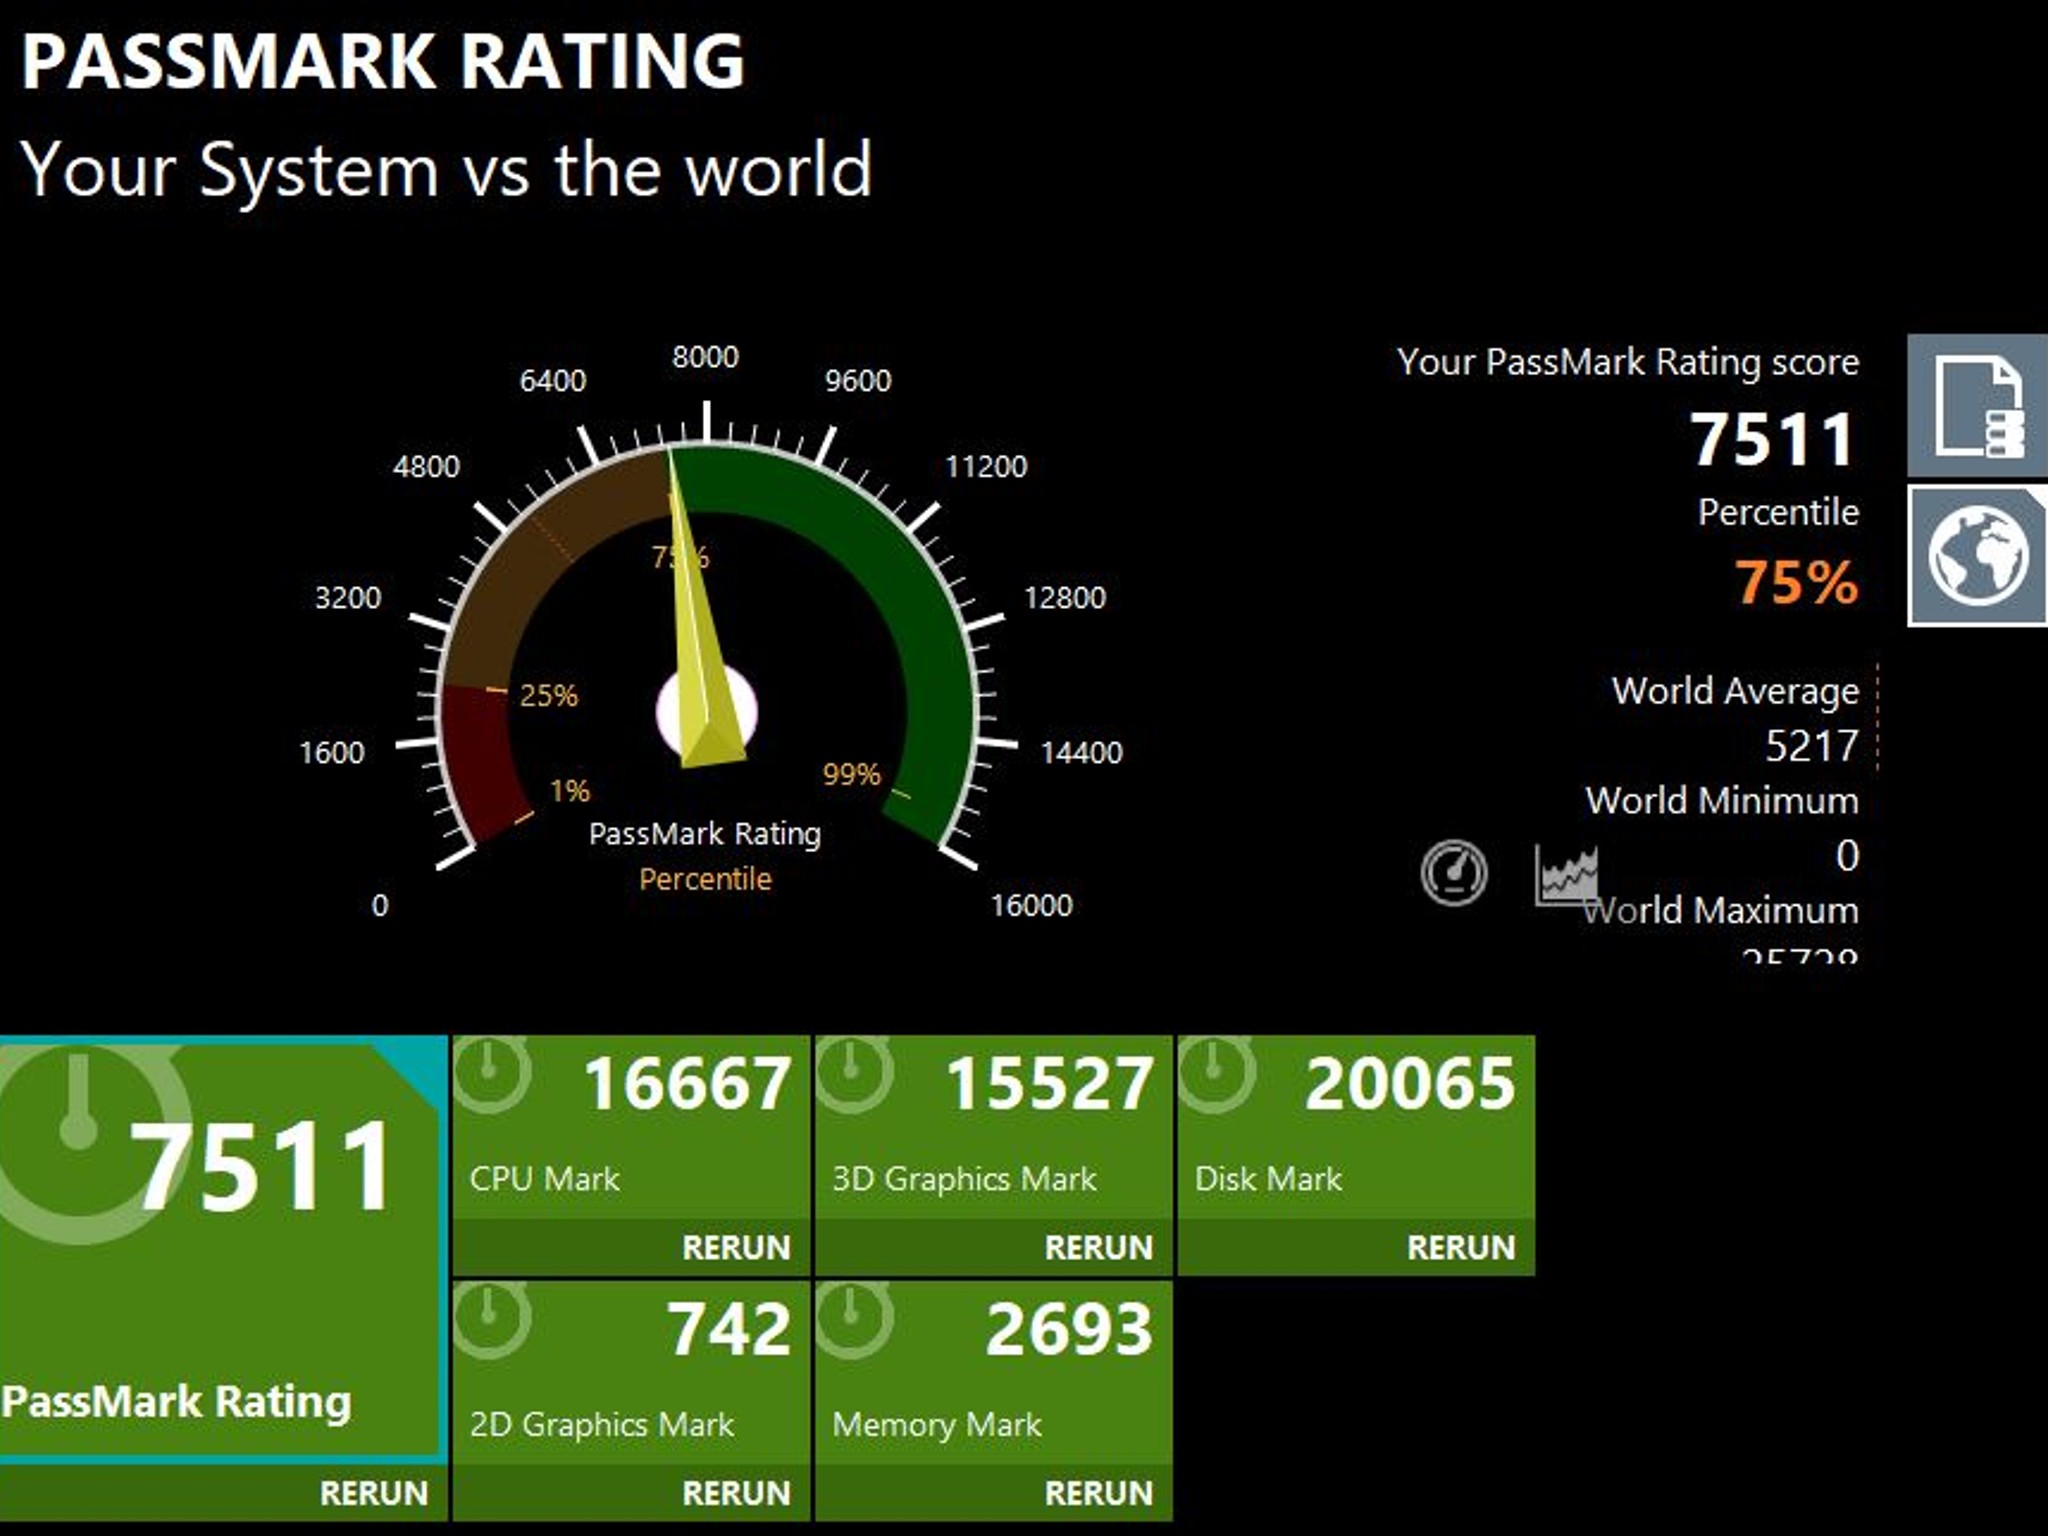The width and height of the screenshot is (2048, 1536).
Task: Rerun the 2D Graphics Mark test
Action: point(736,1493)
